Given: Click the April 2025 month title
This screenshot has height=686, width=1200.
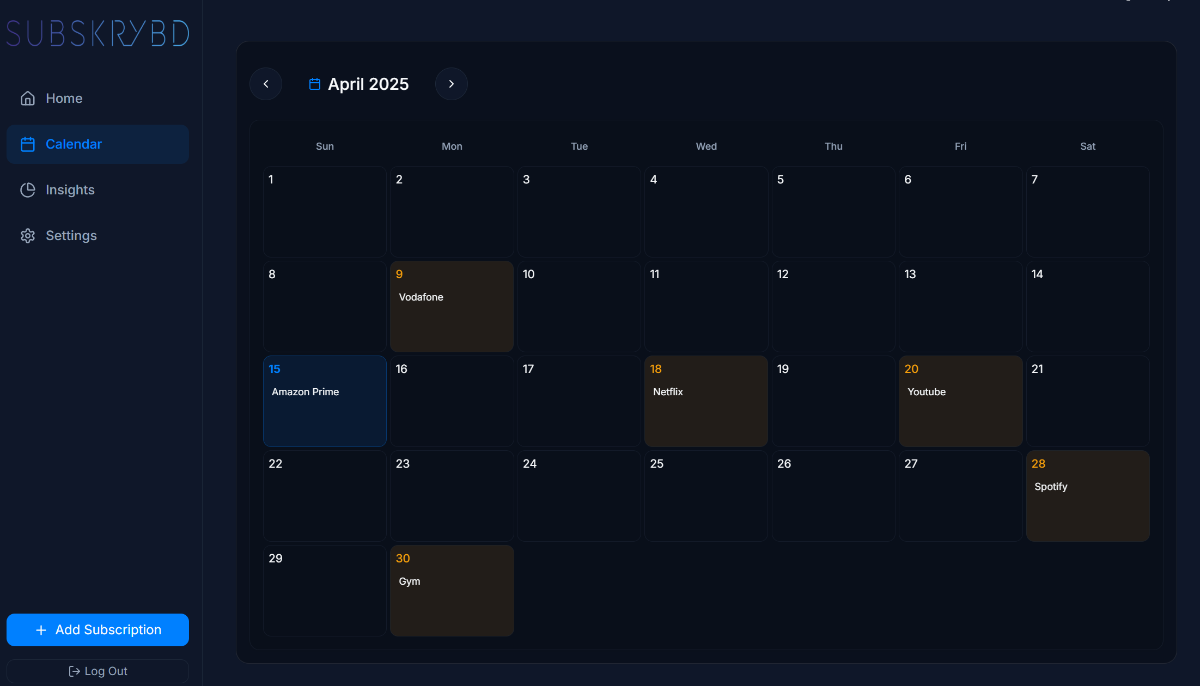Looking at the screenshot, I should click(368, 84).
